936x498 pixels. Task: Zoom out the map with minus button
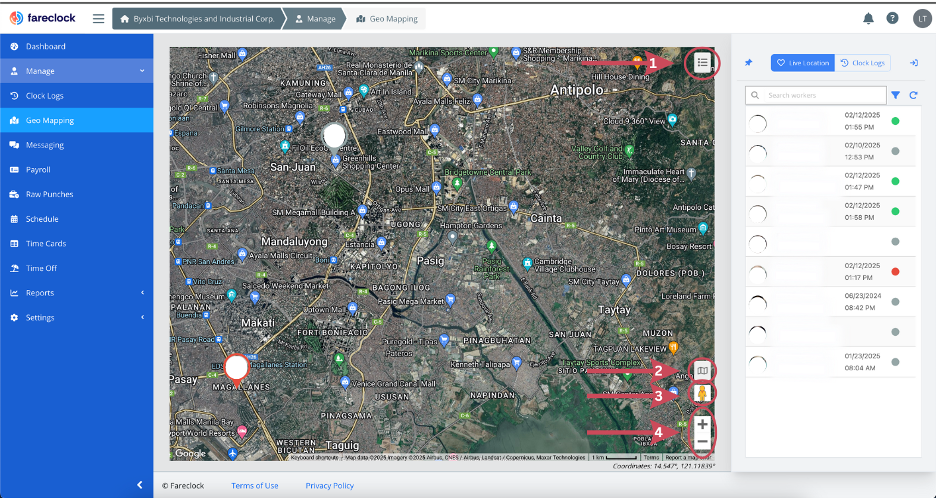point(703,442)
